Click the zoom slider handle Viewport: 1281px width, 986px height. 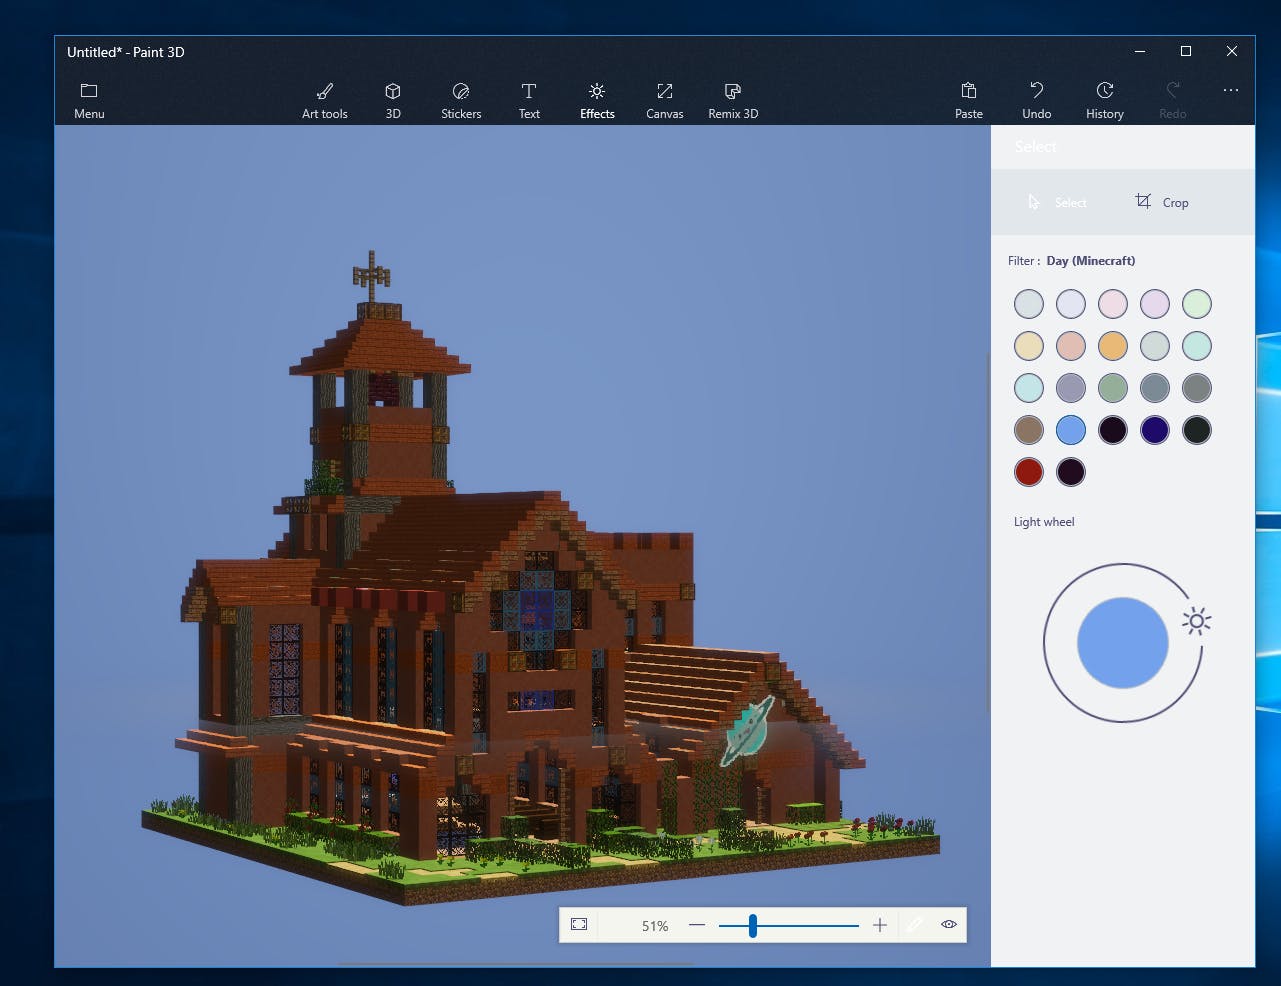click(753, 925)
